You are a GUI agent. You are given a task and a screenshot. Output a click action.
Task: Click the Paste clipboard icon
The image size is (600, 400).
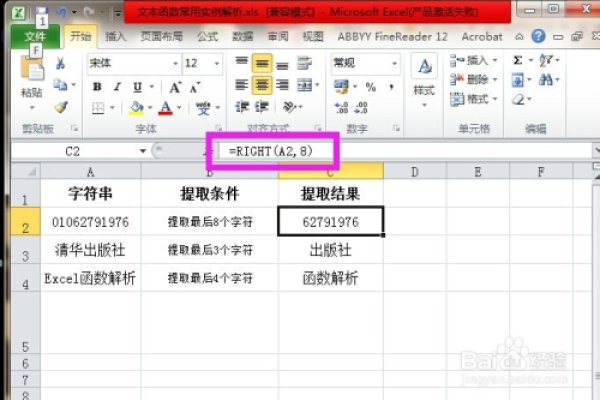coord(32,70)
